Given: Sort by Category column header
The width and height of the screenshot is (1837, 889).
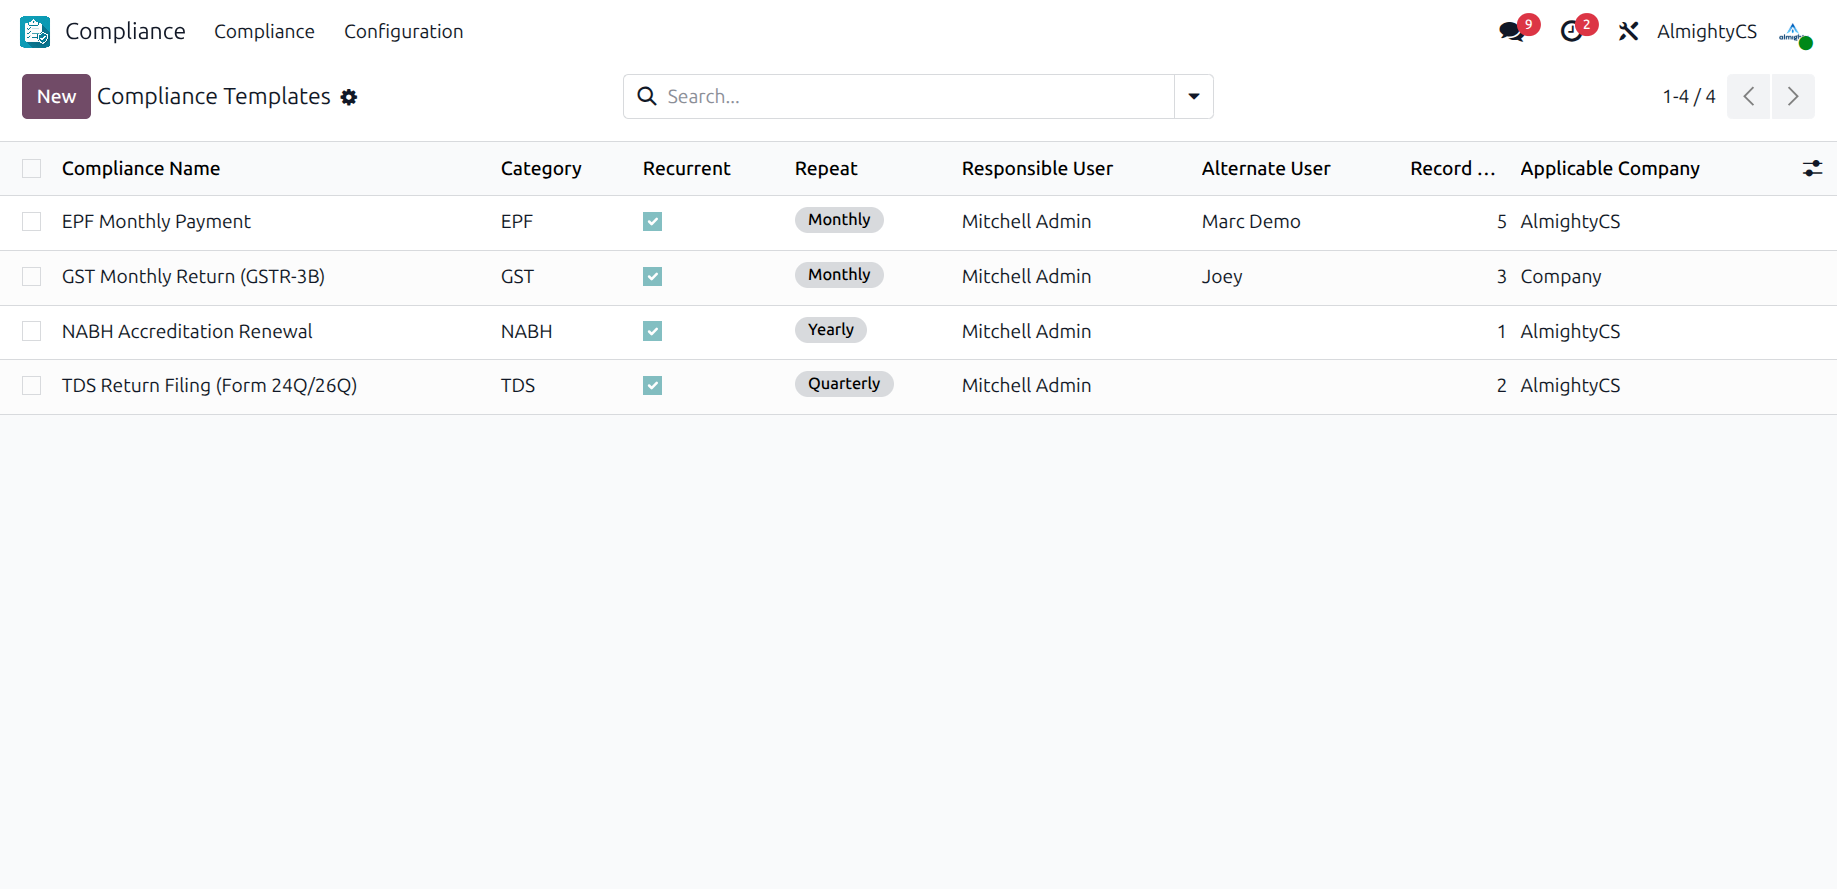Looking at the screenshot, I should coord(541,169).
